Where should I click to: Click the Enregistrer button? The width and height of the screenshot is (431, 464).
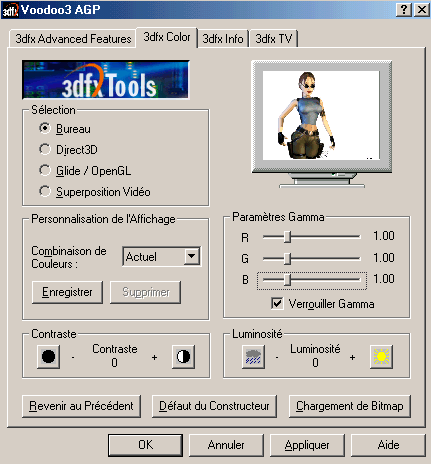coord(67,292)
